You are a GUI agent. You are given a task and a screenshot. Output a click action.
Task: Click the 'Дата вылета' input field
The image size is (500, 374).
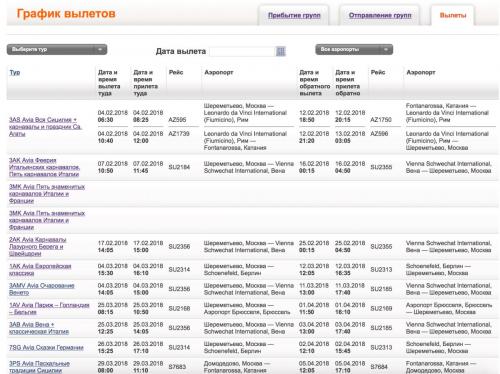[x=242, y=51]
